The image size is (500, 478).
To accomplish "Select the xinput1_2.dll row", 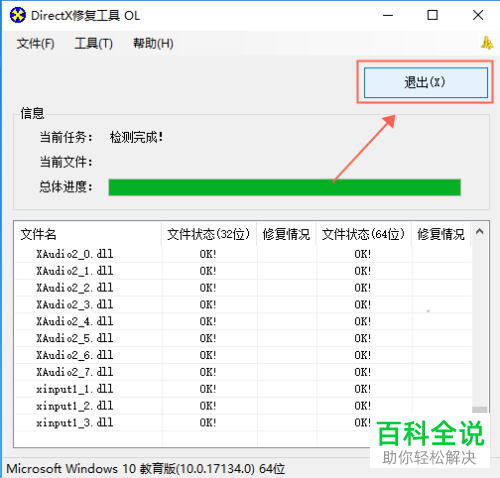I will tap(243, 406).
